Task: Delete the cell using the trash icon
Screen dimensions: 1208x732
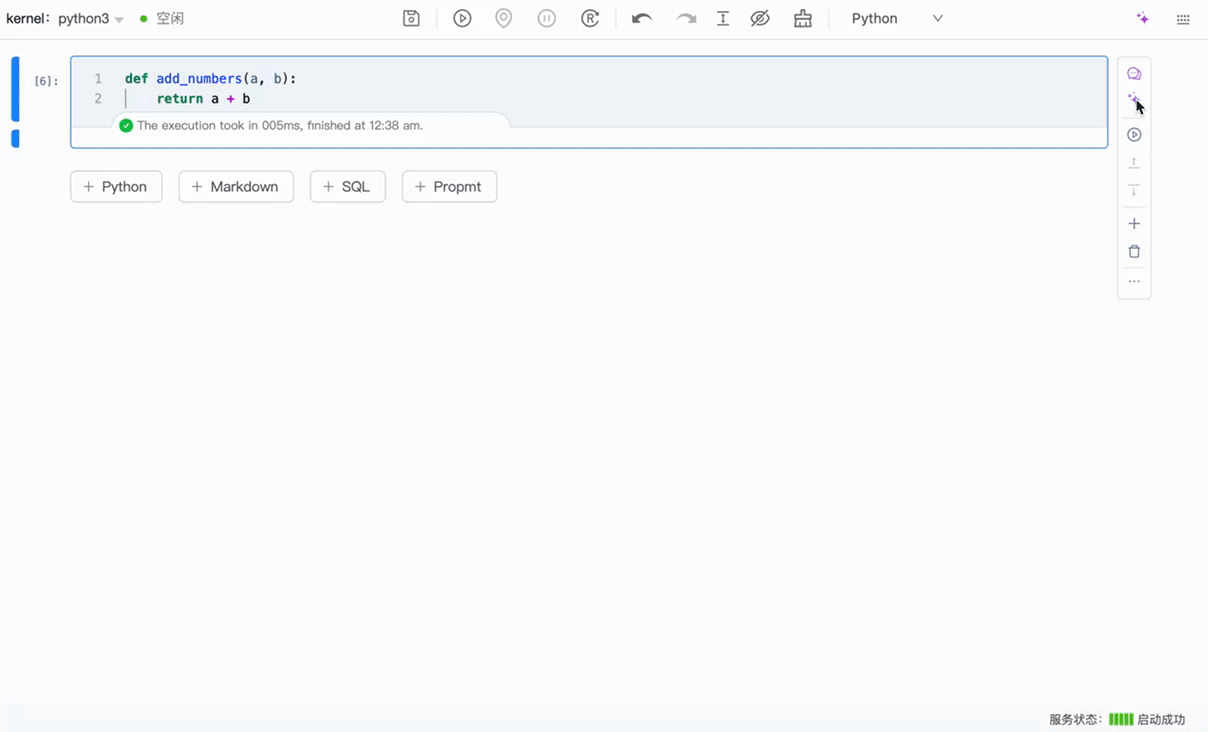Action: [1134, 252]
